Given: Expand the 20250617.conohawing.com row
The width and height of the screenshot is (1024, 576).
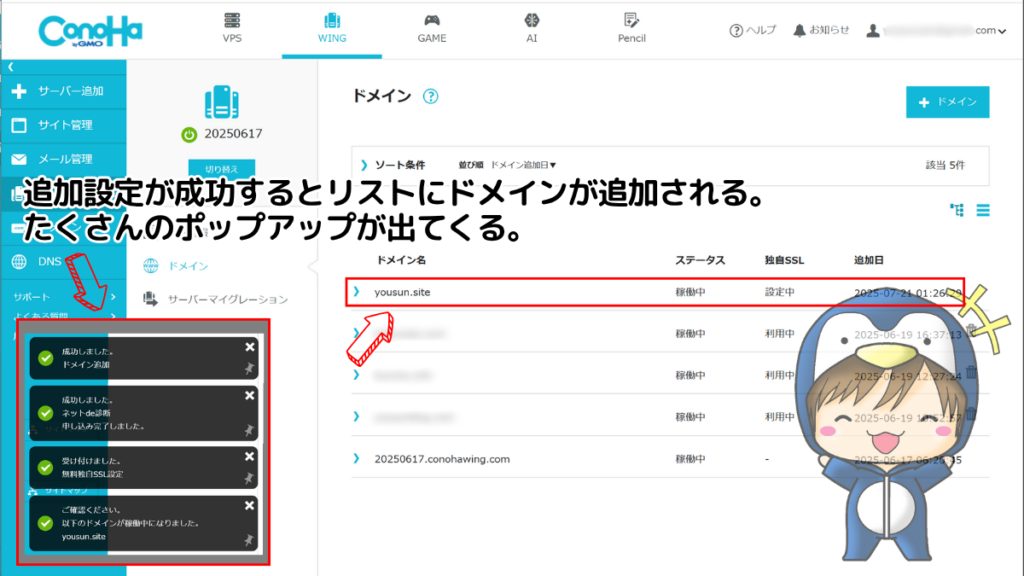Looking at the screenshot, I should click(x=357, y=458).
